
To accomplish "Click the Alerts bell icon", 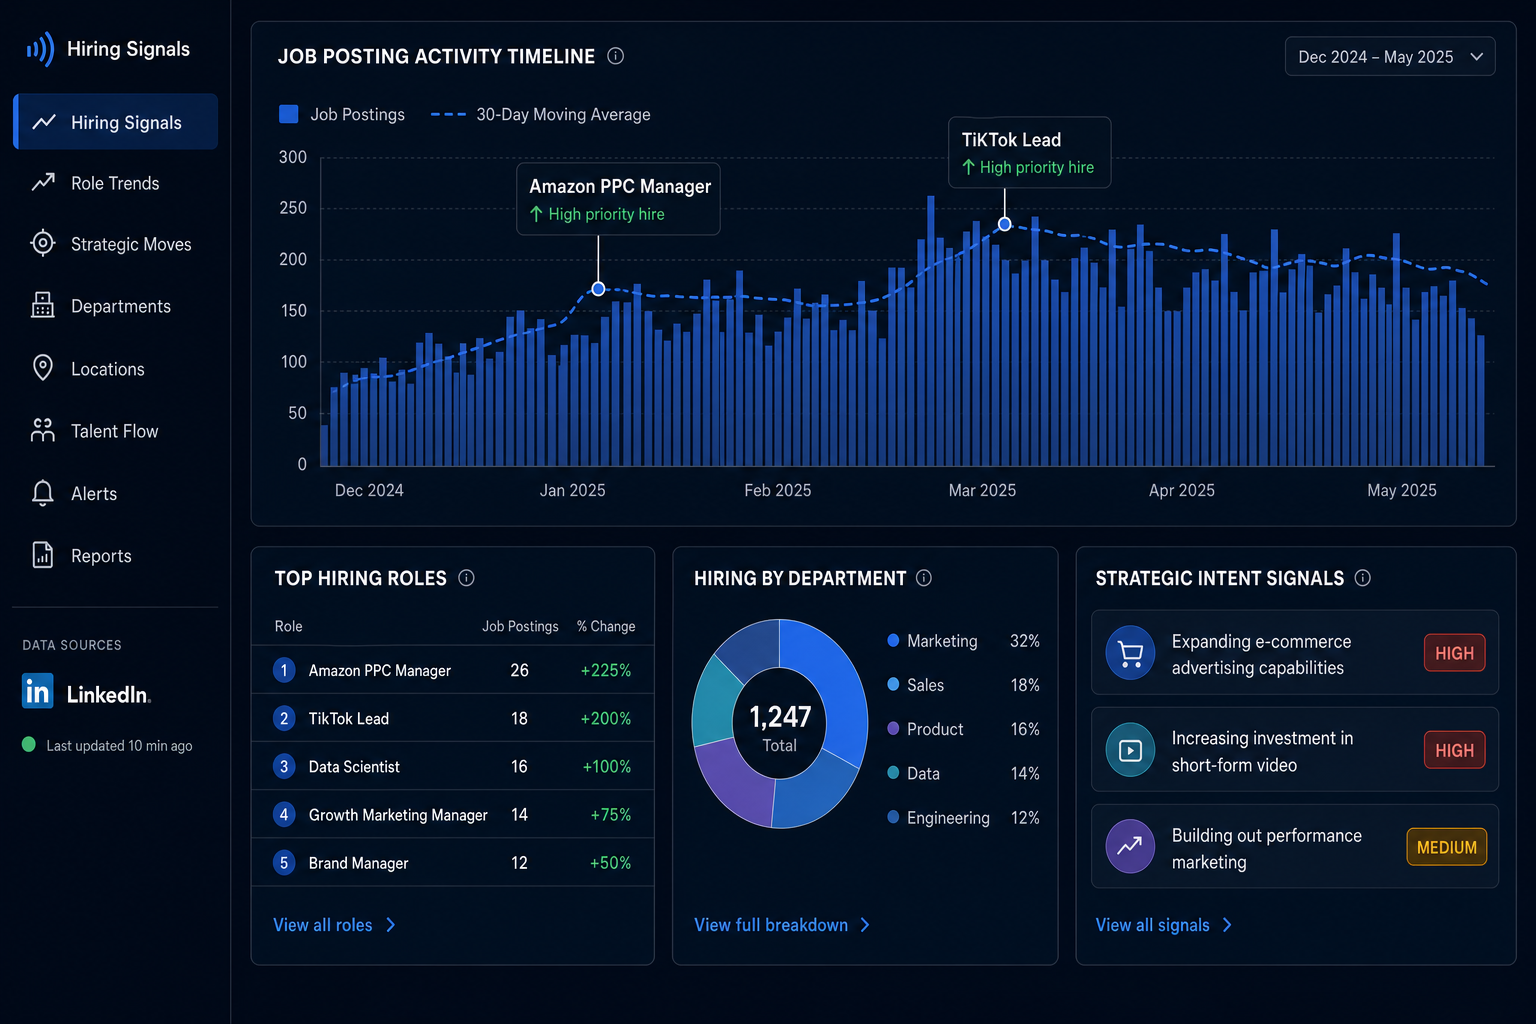I will pos(43,493).
